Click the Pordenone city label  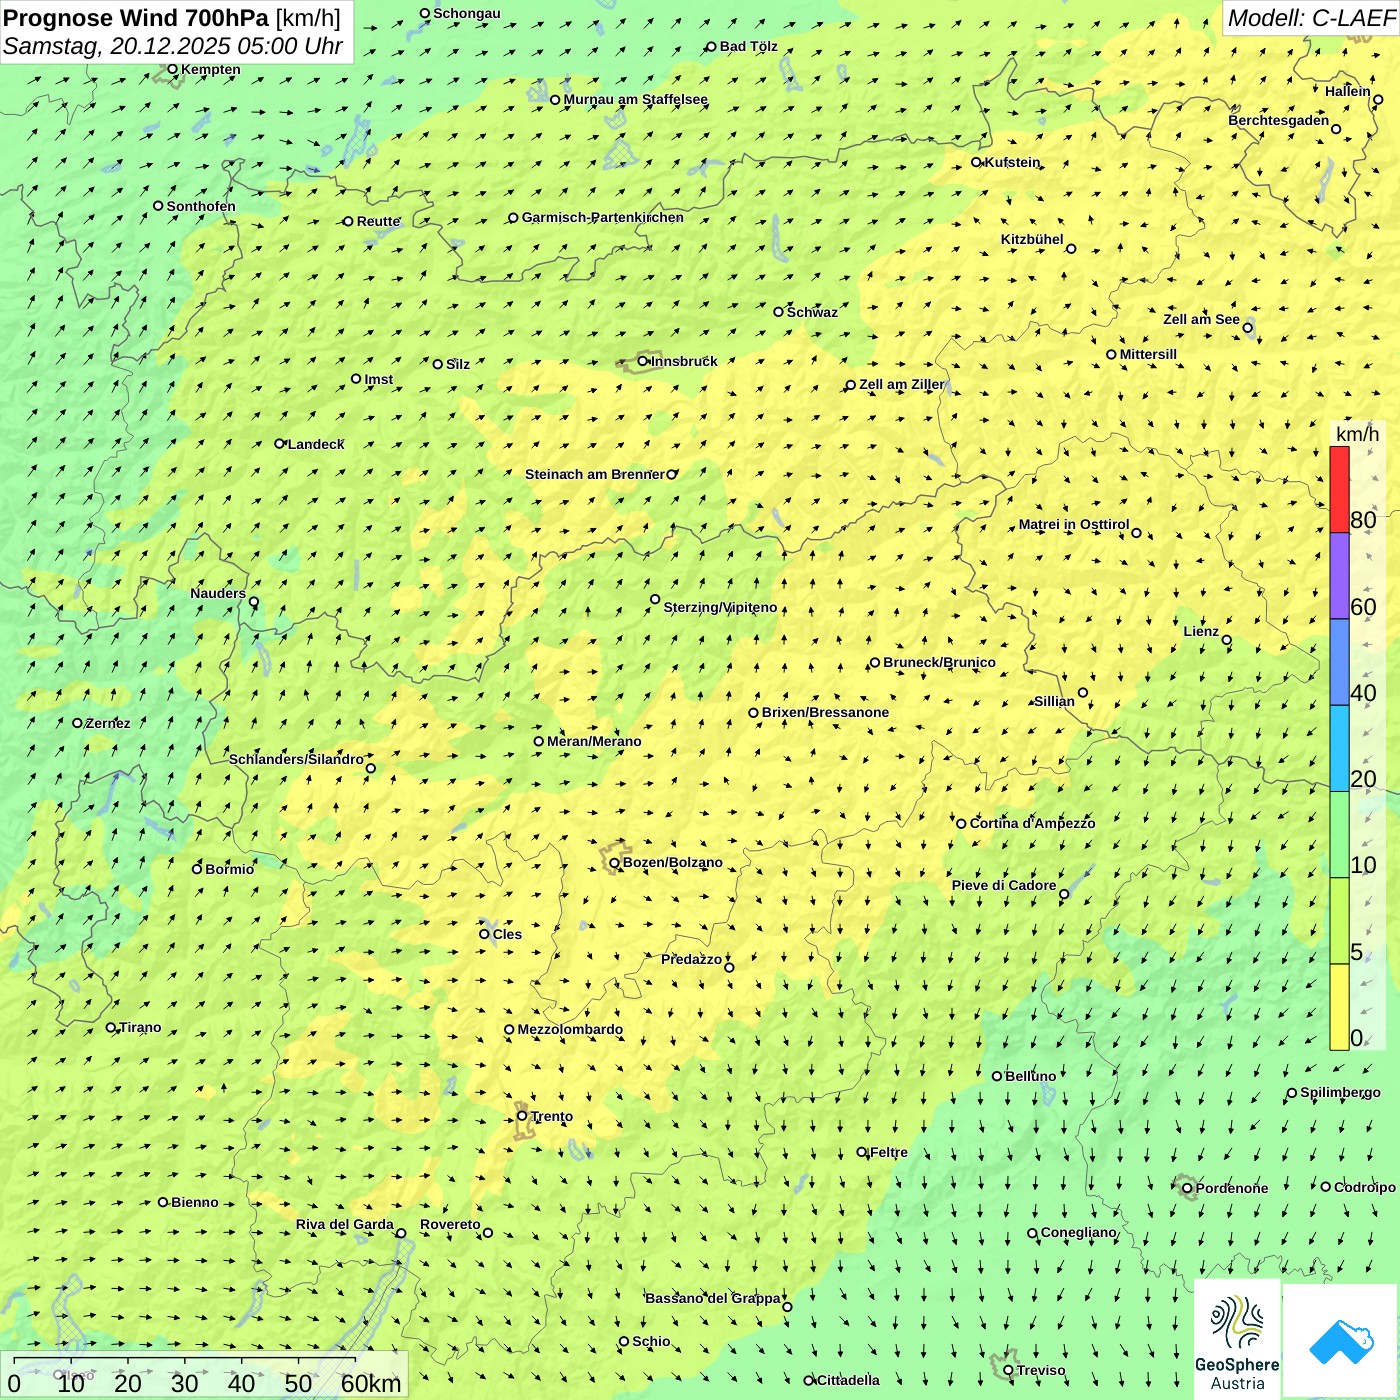1232,1188
